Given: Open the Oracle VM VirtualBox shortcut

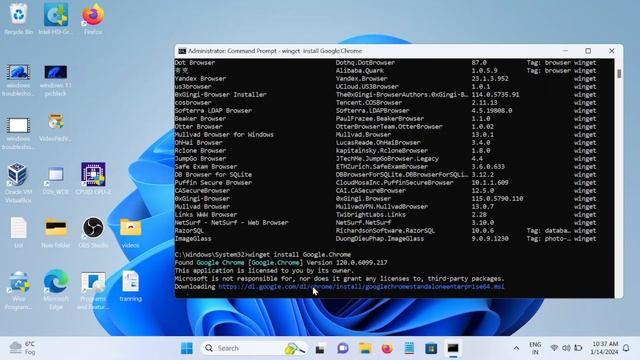Looking at the screenshot, I should [x=18, y=182].
